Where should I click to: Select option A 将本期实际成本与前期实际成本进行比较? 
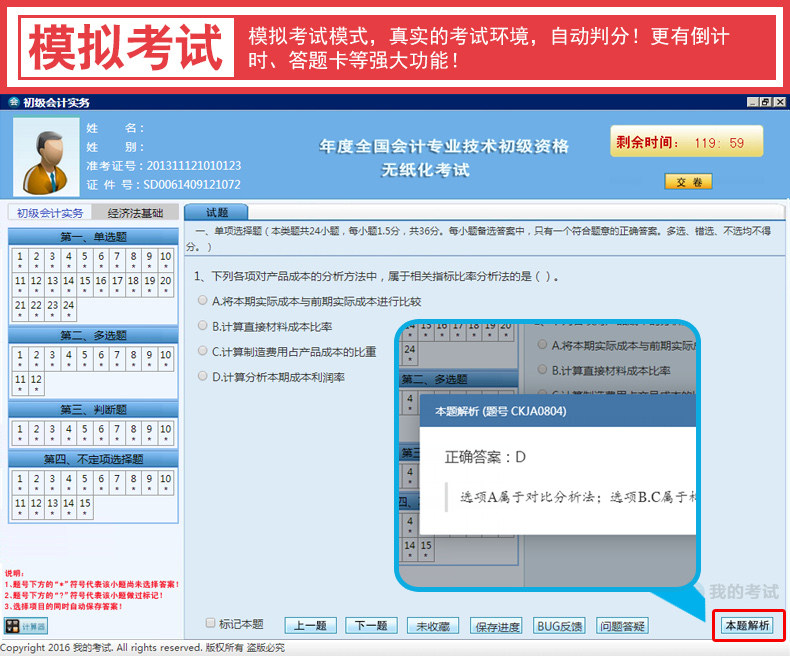click(203, 301)
